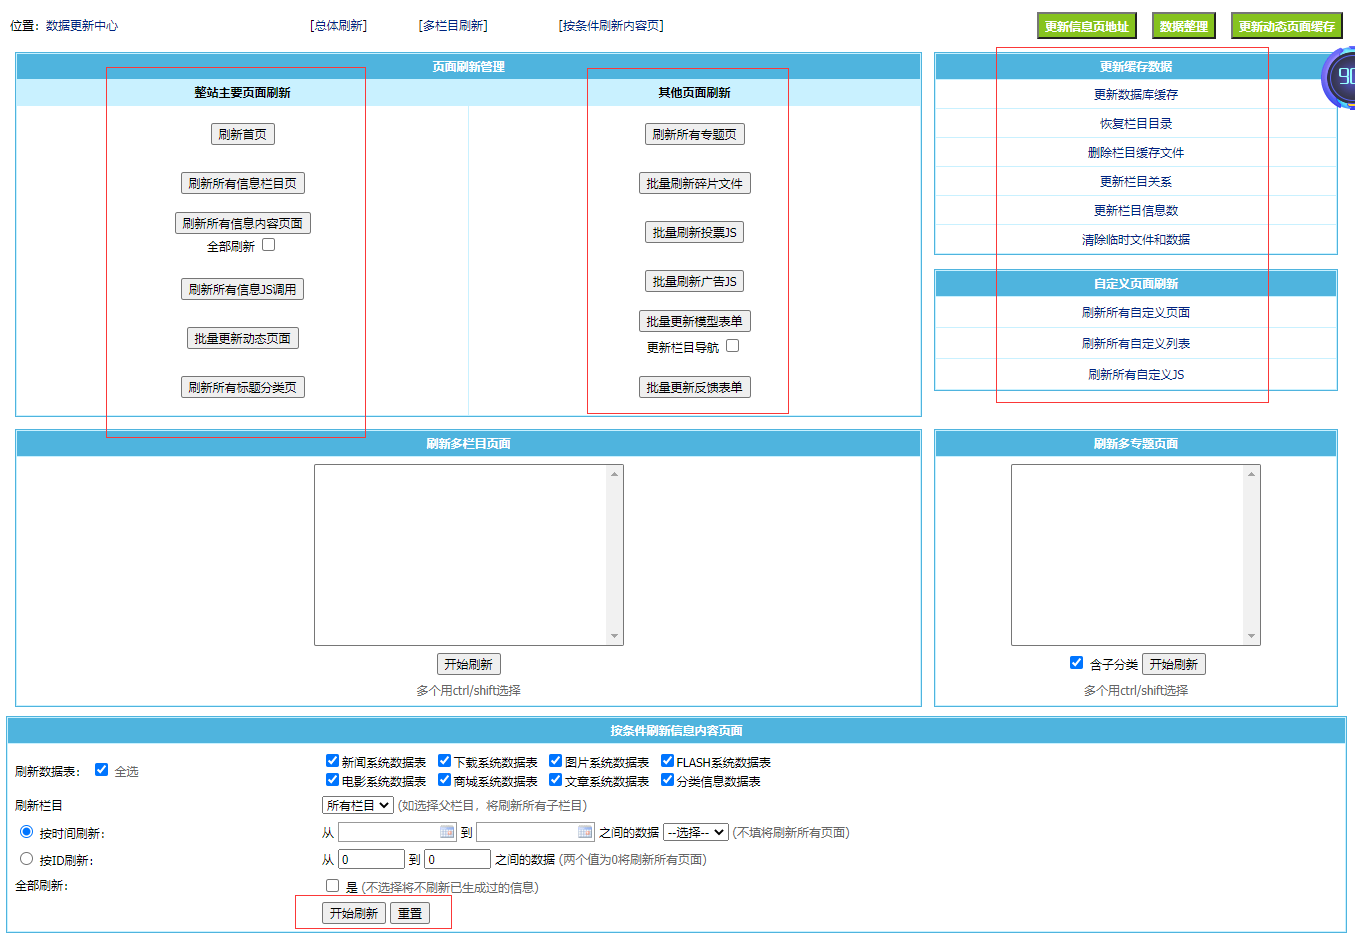Click the ending ID input field
1355x939 pixels.
click(x=457, y=859)
